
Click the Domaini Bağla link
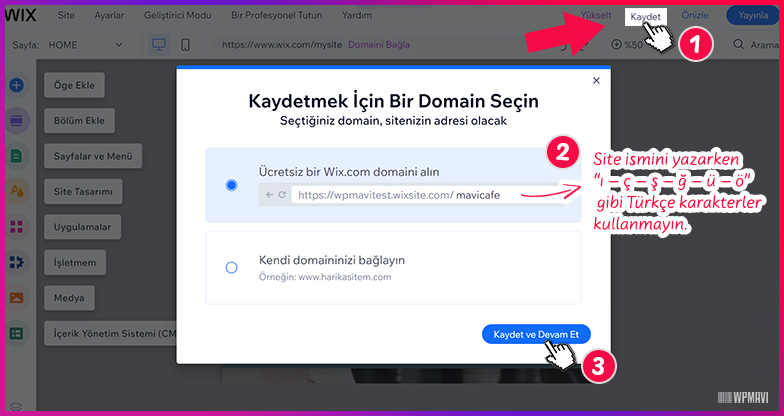[x=379, y=44]
